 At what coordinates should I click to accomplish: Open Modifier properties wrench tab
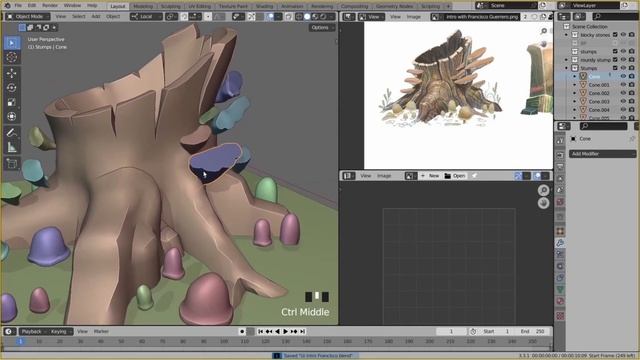click(x=560, y=243)
